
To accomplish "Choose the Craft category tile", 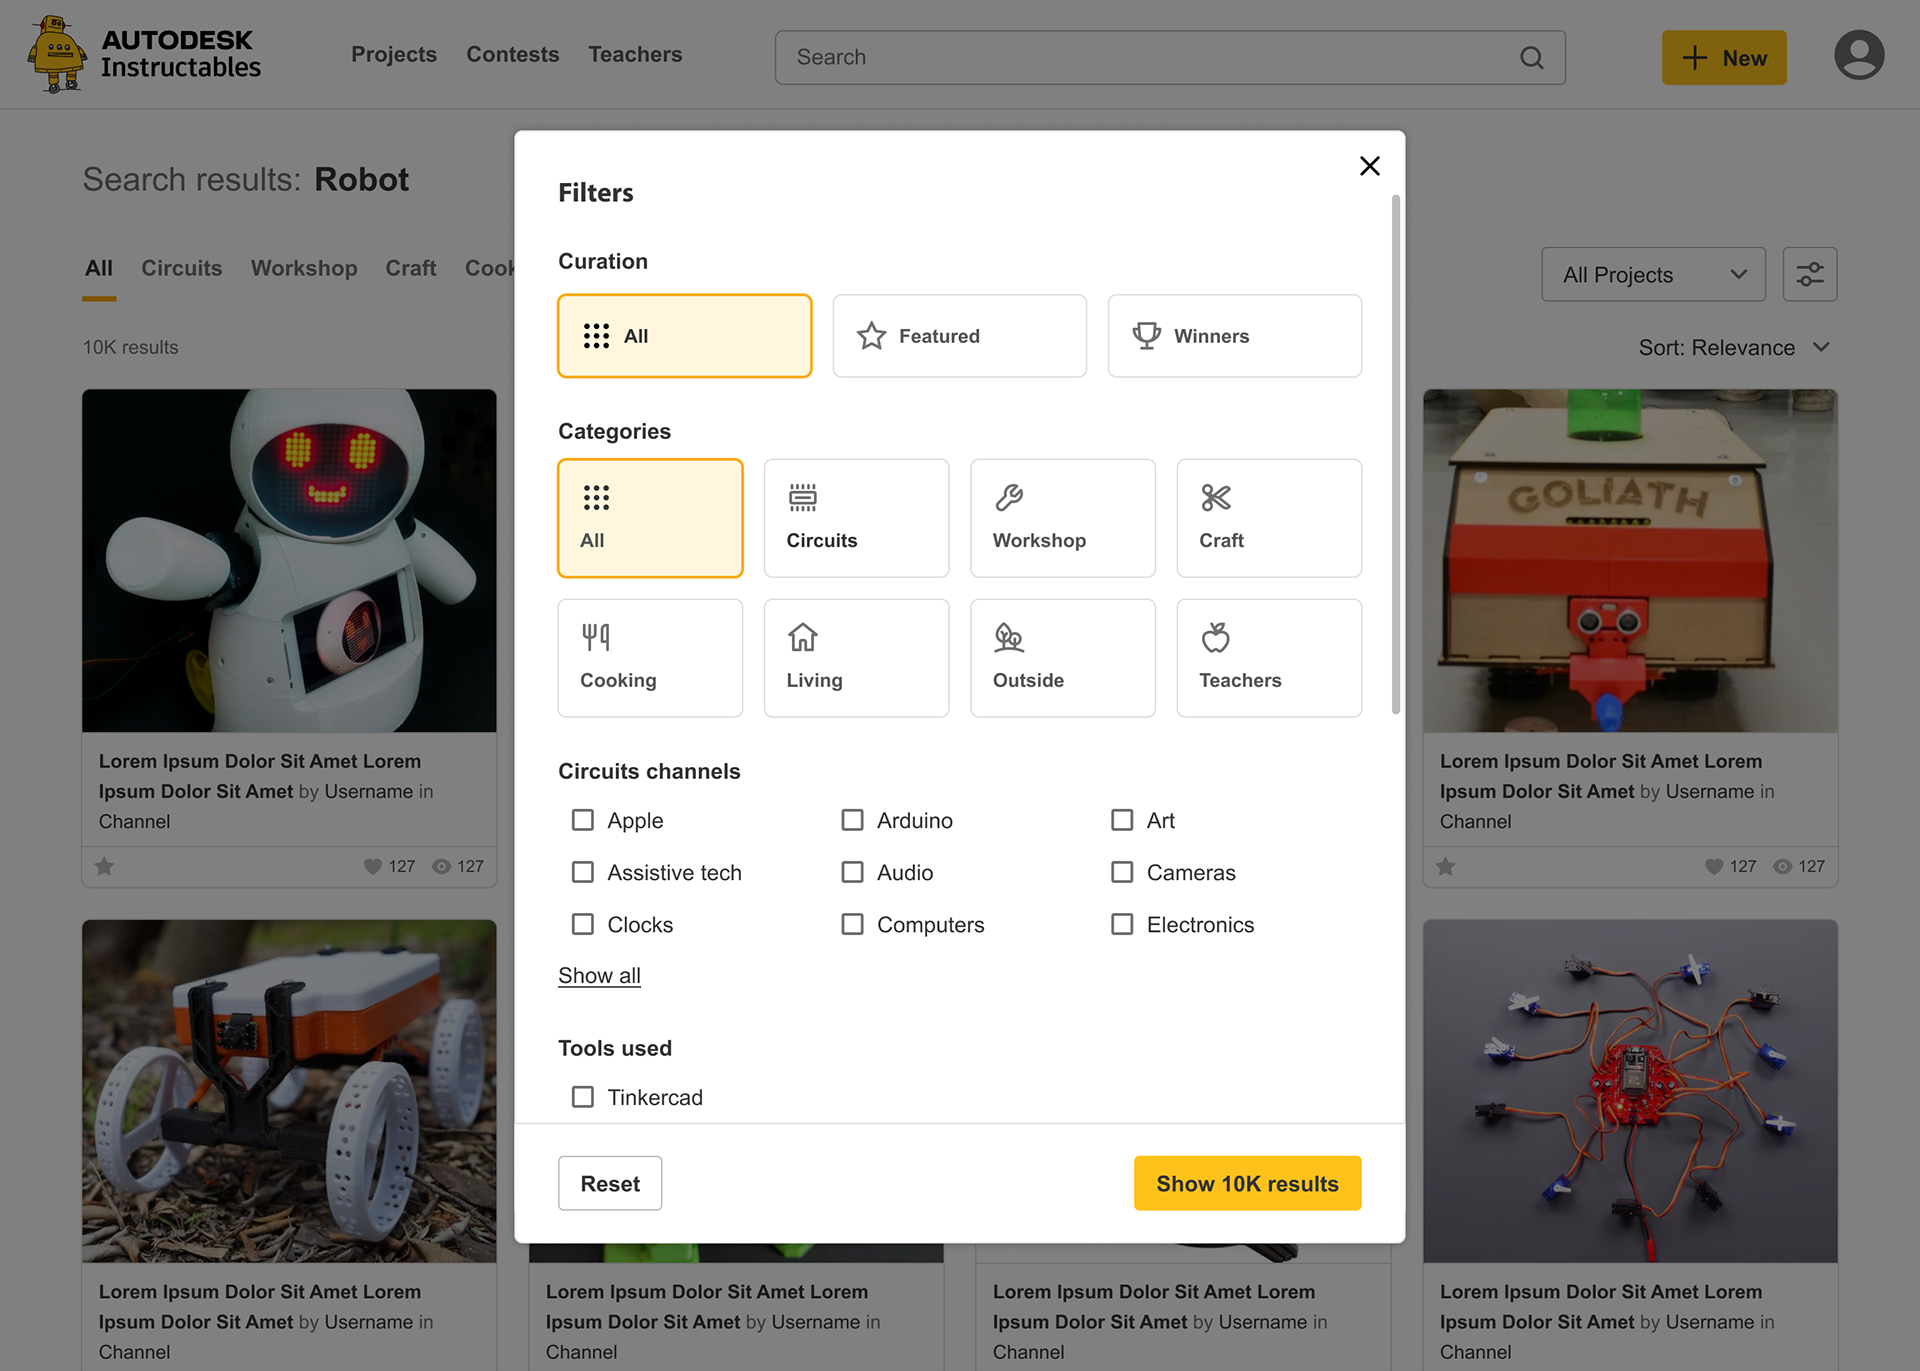I will point(1269,518).
